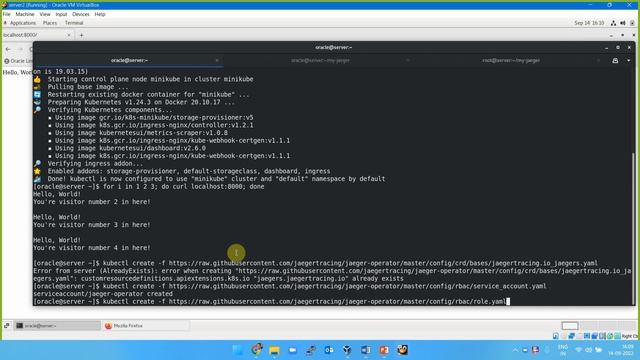Click the 'Pulling base image ...' line
Viewport: 640px width, 360px height.
[x=88, y=87]
